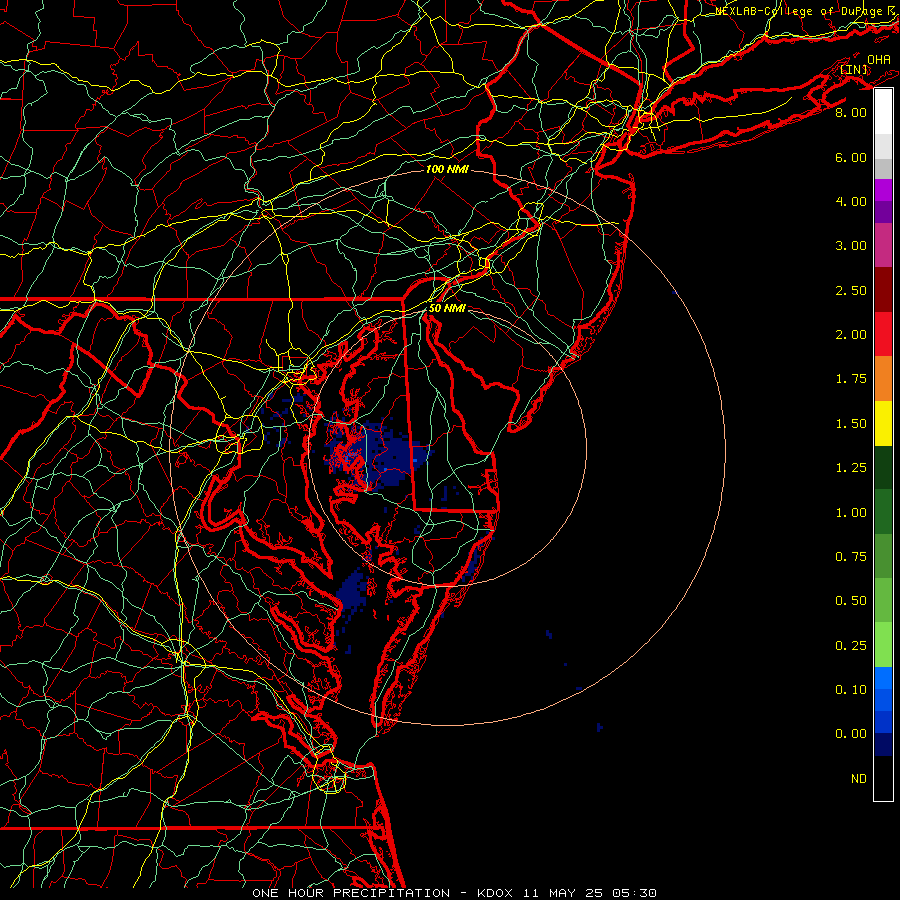Click the 0.10 legend value
The height and width of the screenshot is (900, 900).
tap(851, 690)
